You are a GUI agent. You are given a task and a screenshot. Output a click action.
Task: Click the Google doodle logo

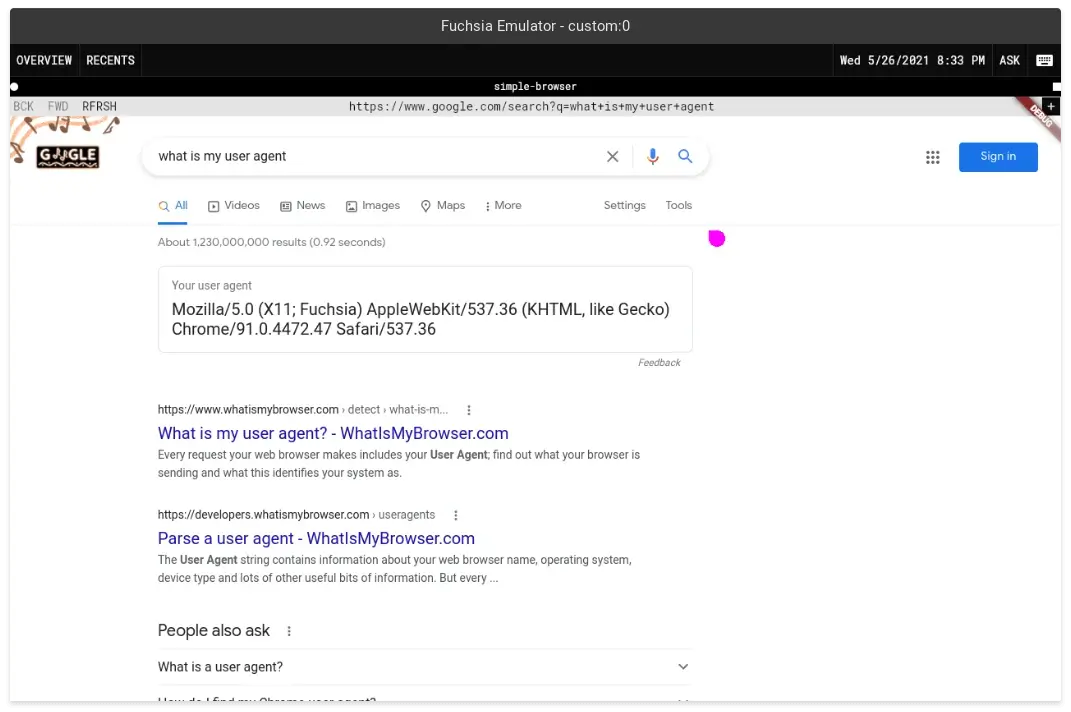(67, 156)
